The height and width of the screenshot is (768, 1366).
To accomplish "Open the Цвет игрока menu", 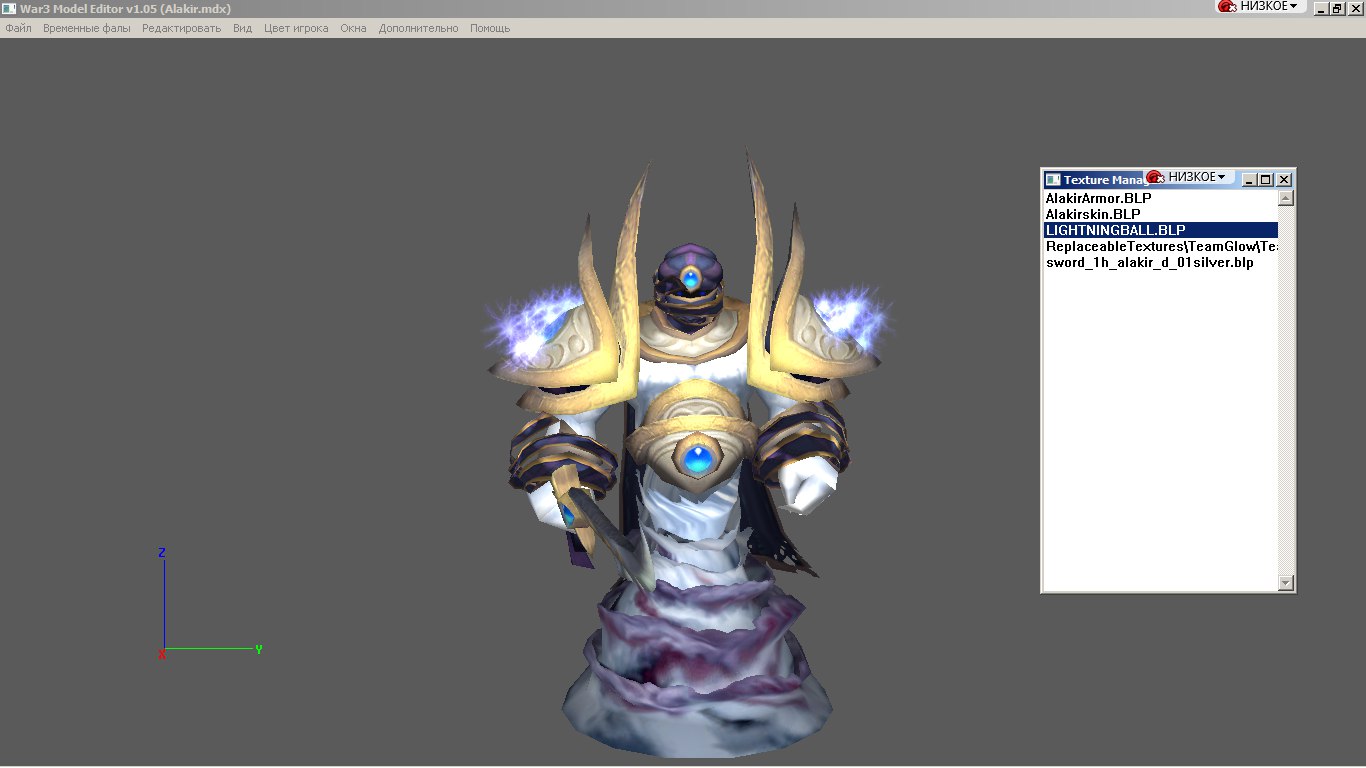I will coord(296,28).
